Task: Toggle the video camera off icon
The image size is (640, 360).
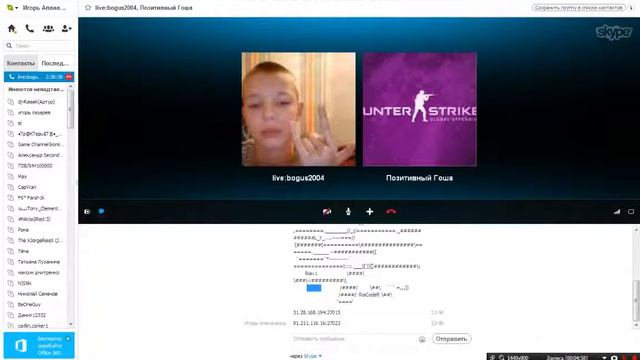Action: pyautogui.click(x=327, y=211)
